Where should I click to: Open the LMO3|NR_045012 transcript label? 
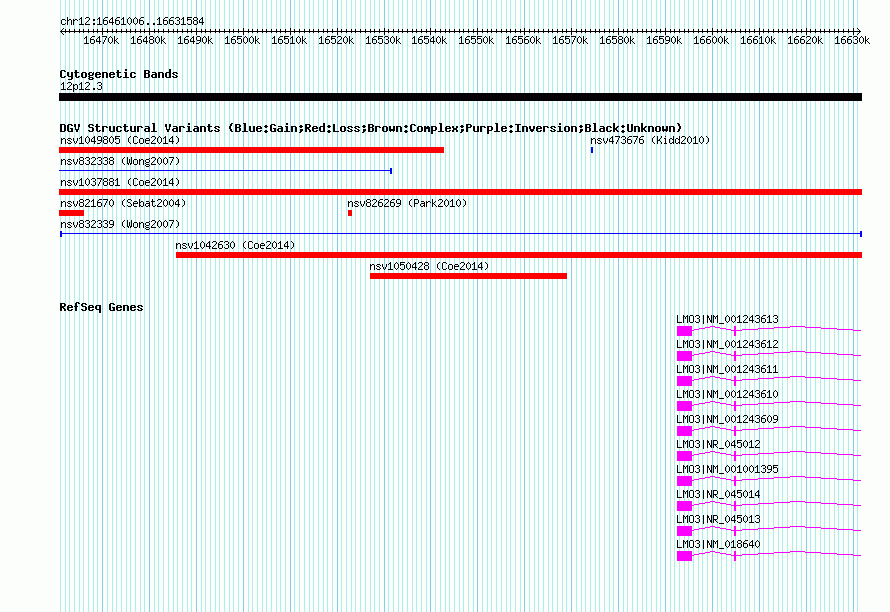coord(718,444)
